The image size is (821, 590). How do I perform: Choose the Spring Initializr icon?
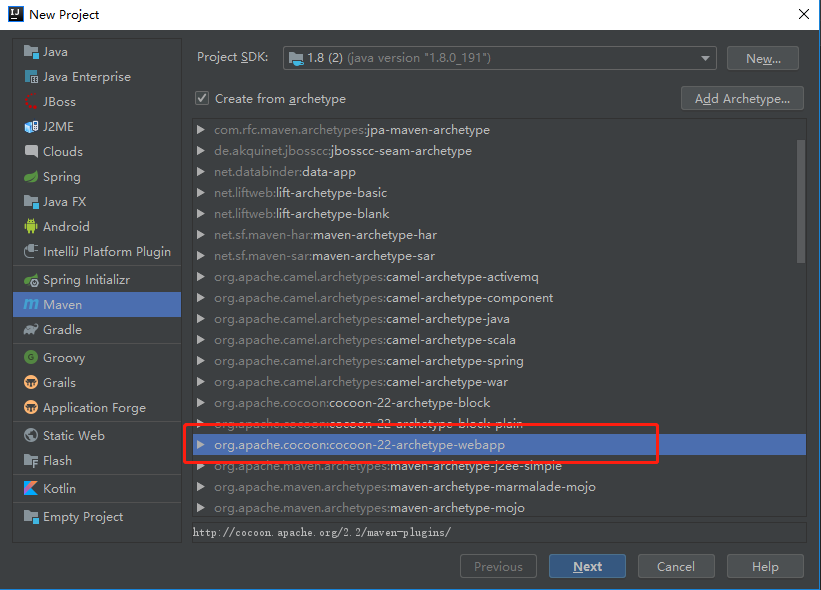point(31,280)
